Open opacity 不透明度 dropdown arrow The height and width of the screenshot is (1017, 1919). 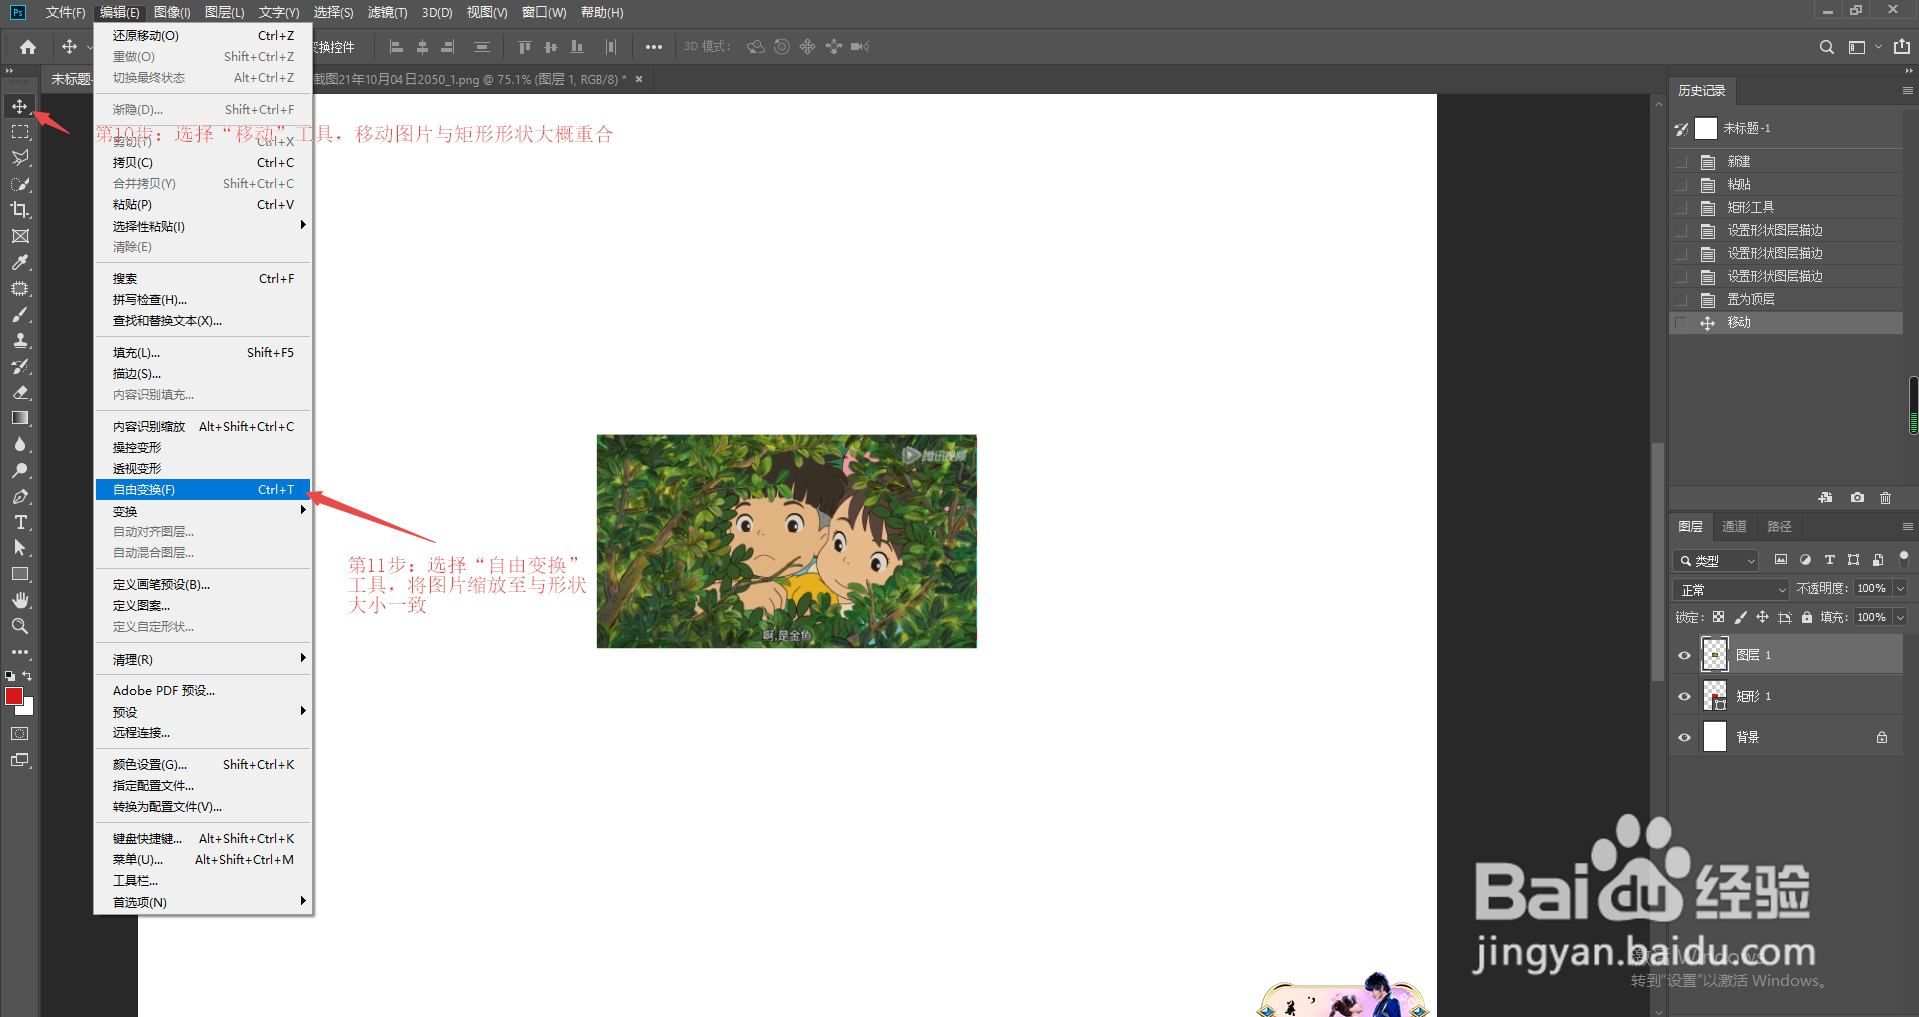[1901, 589]
